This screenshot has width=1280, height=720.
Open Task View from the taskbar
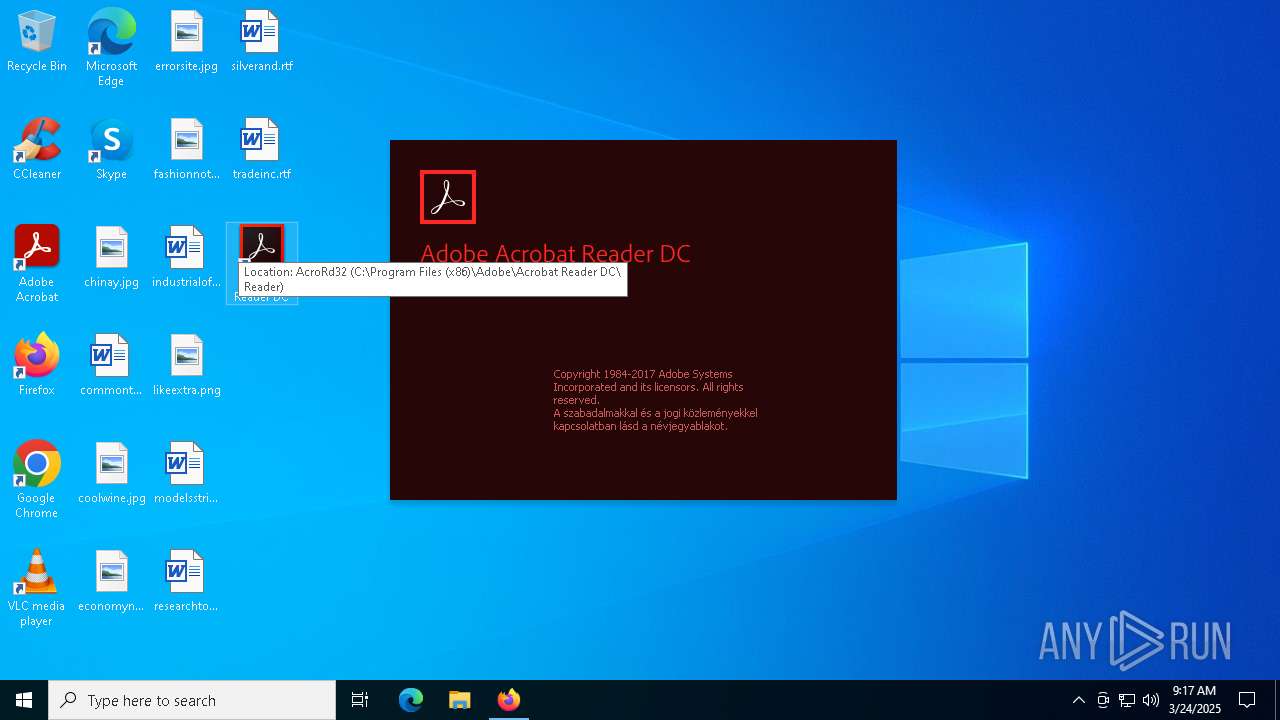click(360, 700)
